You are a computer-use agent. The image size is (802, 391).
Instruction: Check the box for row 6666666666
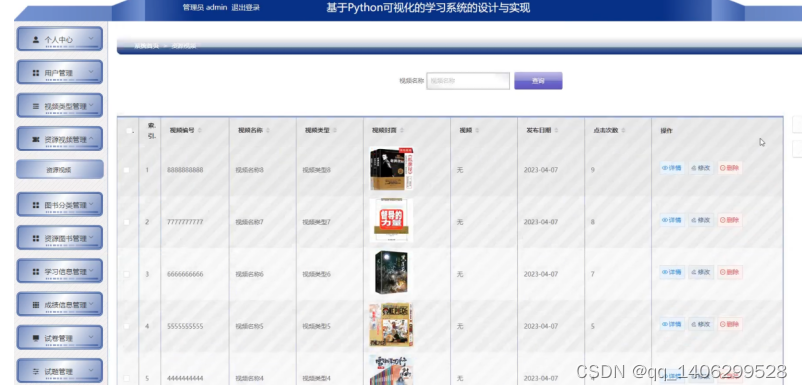tap(127, 274)
